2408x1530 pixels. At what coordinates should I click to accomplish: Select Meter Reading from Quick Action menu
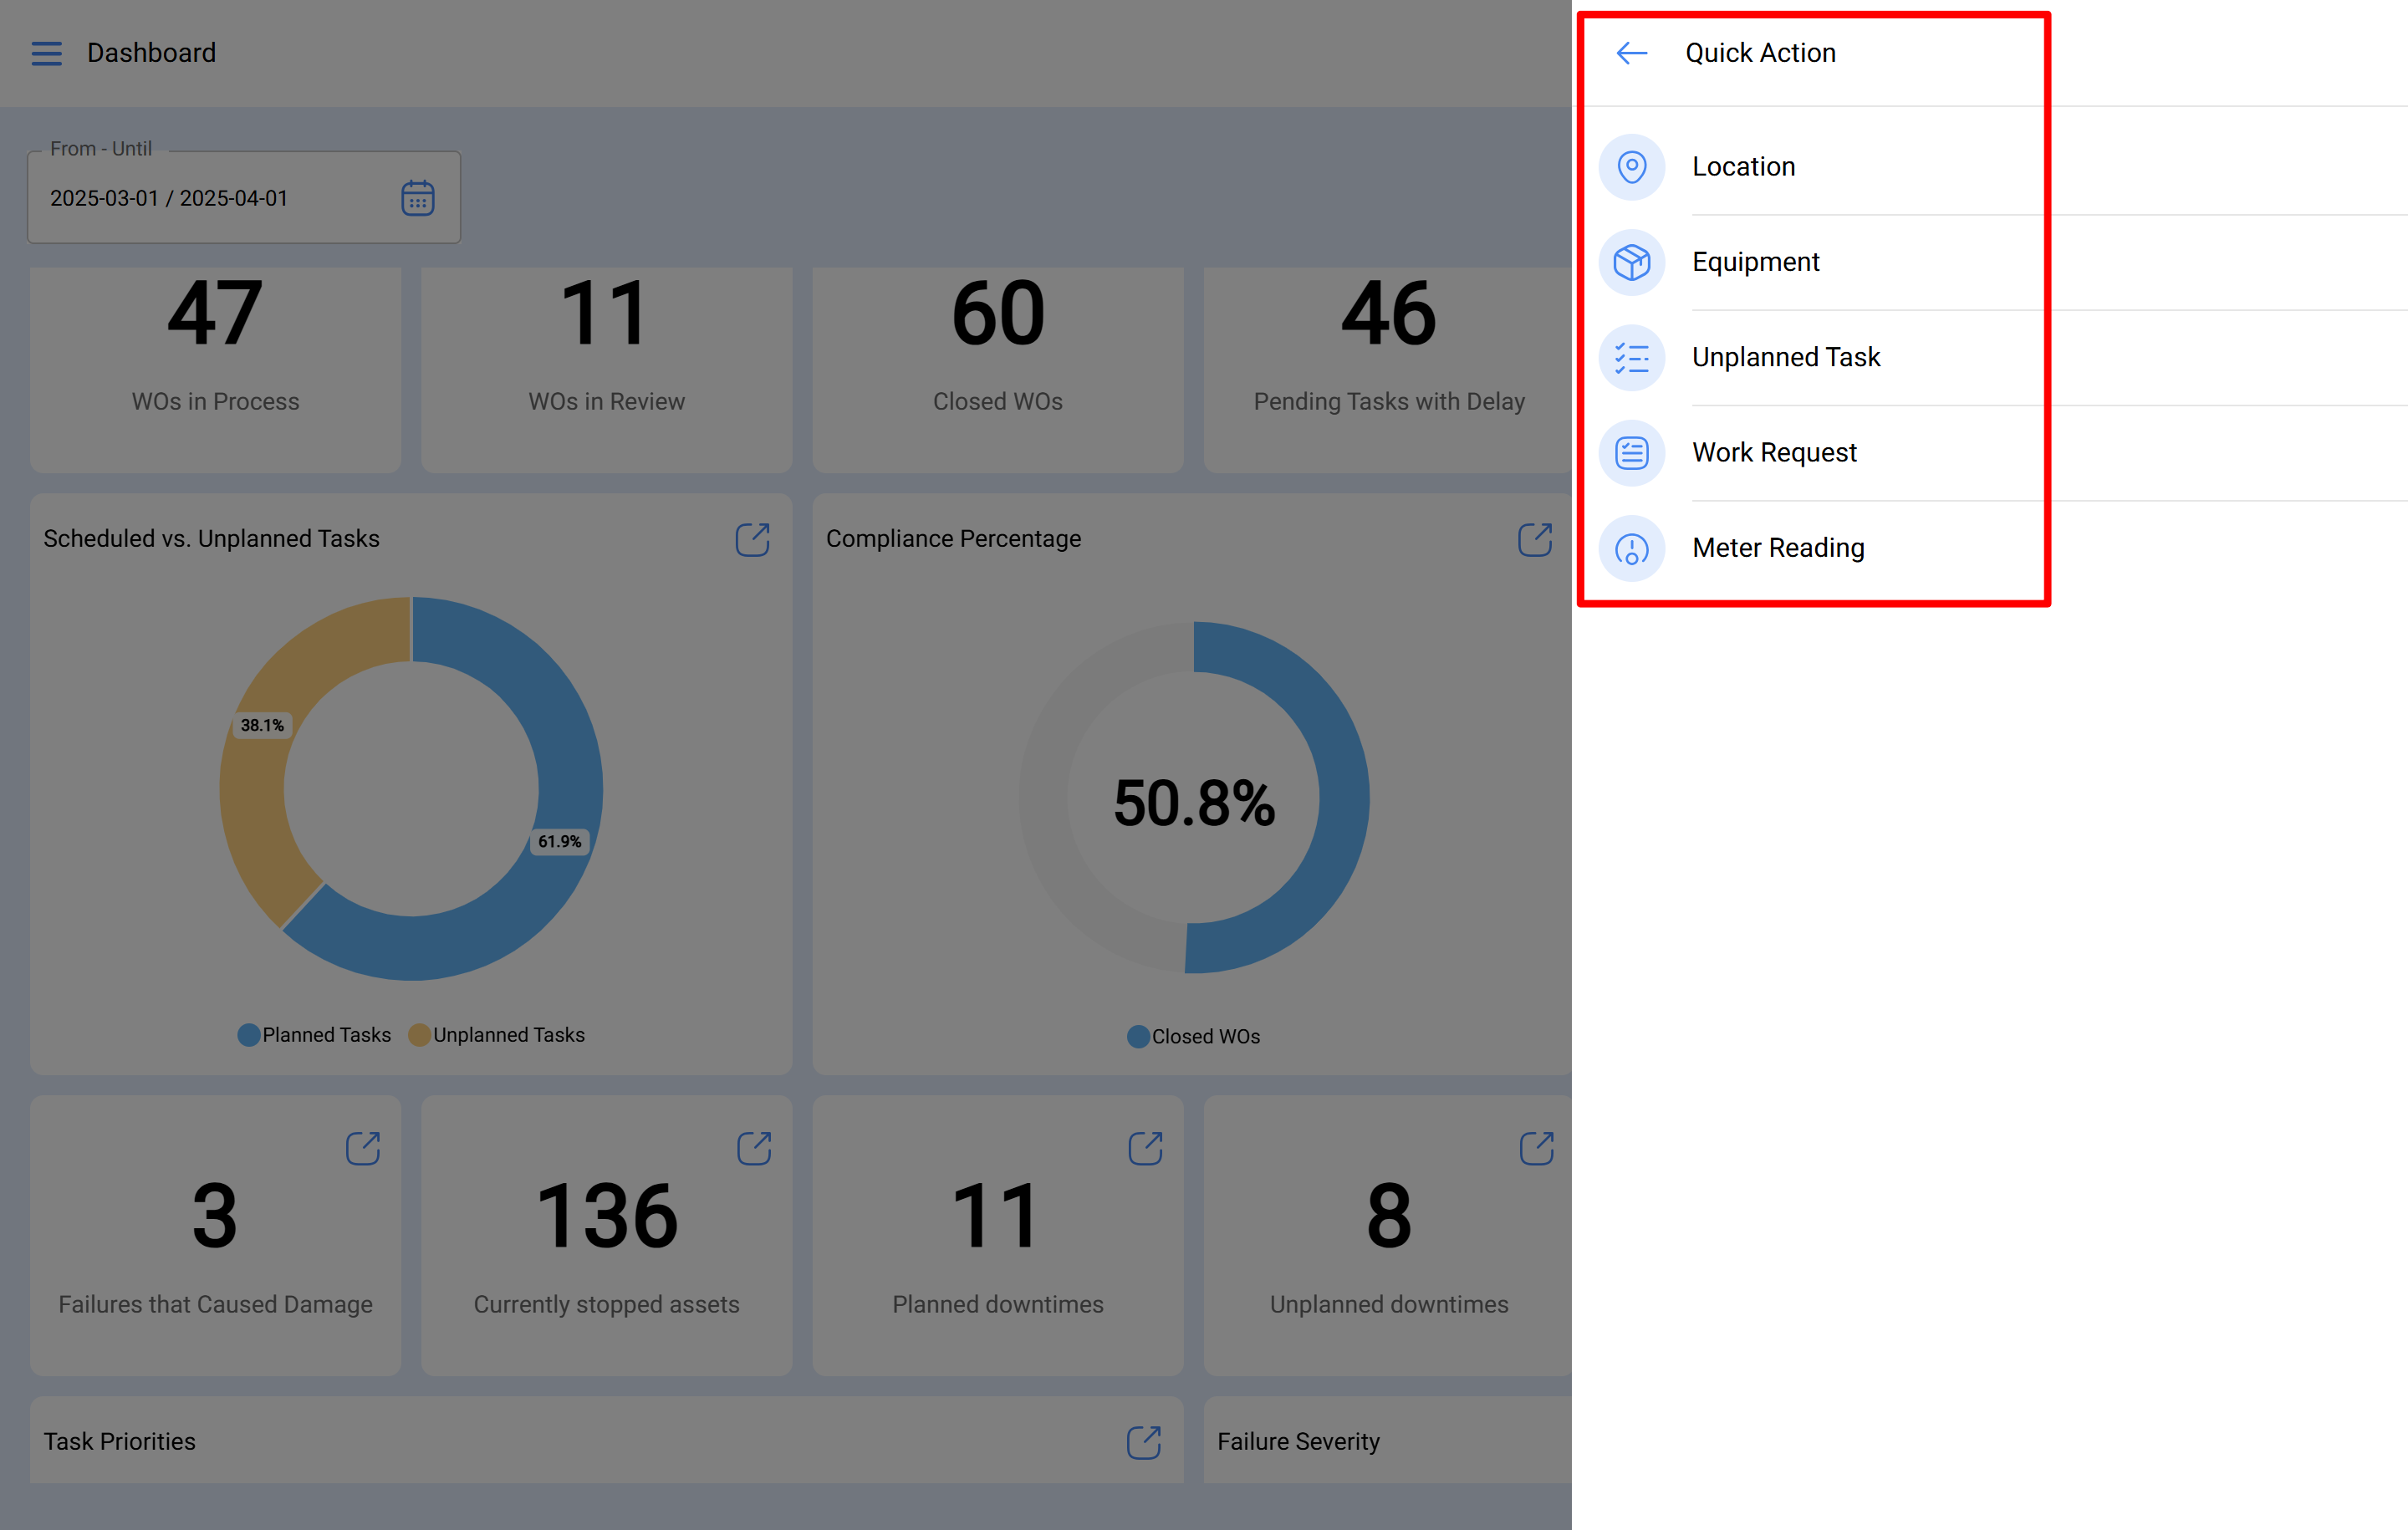pos(1778,548)
